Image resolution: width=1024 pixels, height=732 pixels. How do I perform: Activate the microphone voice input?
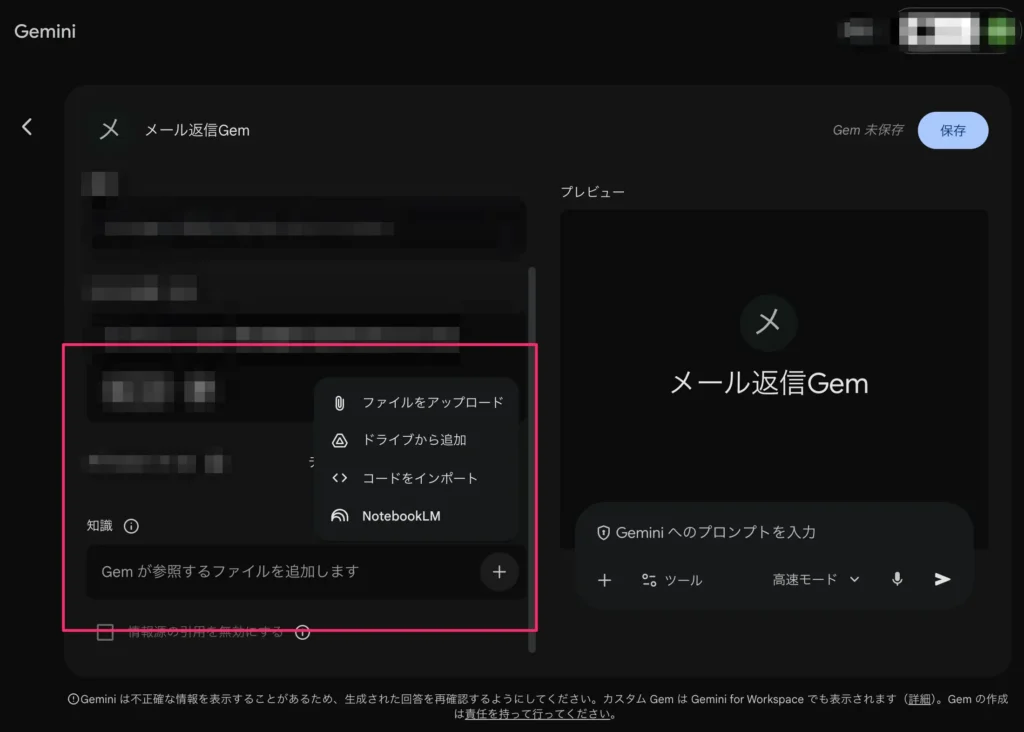pyautogui.click(x=897, y=579)
